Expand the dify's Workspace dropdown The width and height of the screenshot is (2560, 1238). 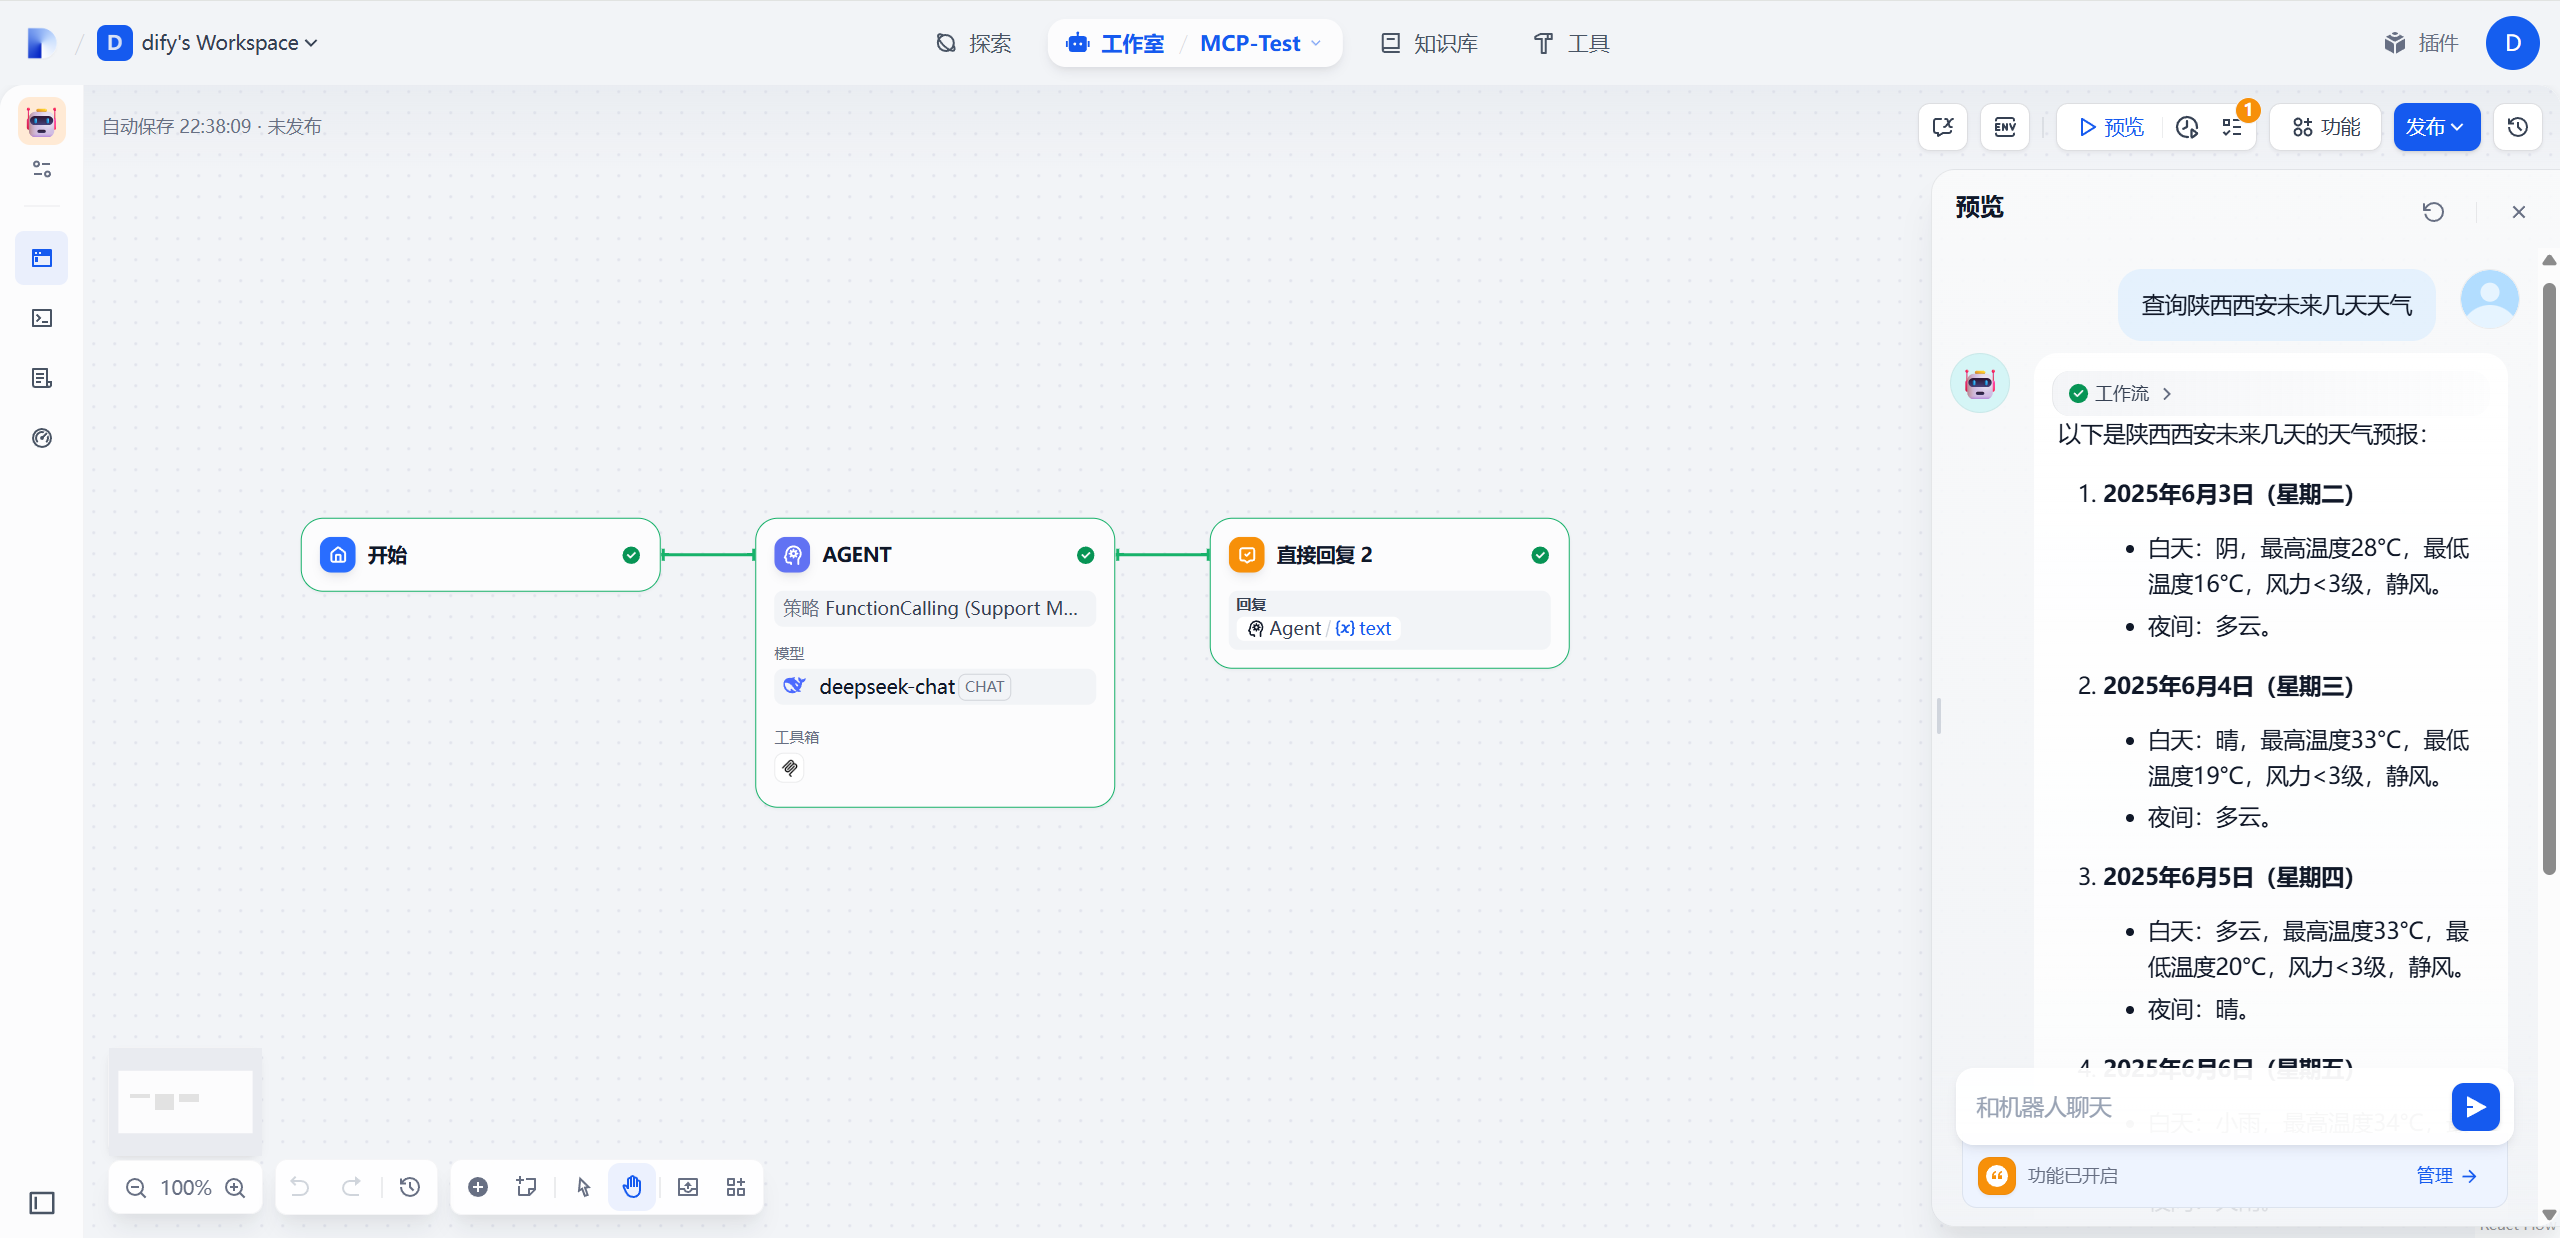point(228,43)
